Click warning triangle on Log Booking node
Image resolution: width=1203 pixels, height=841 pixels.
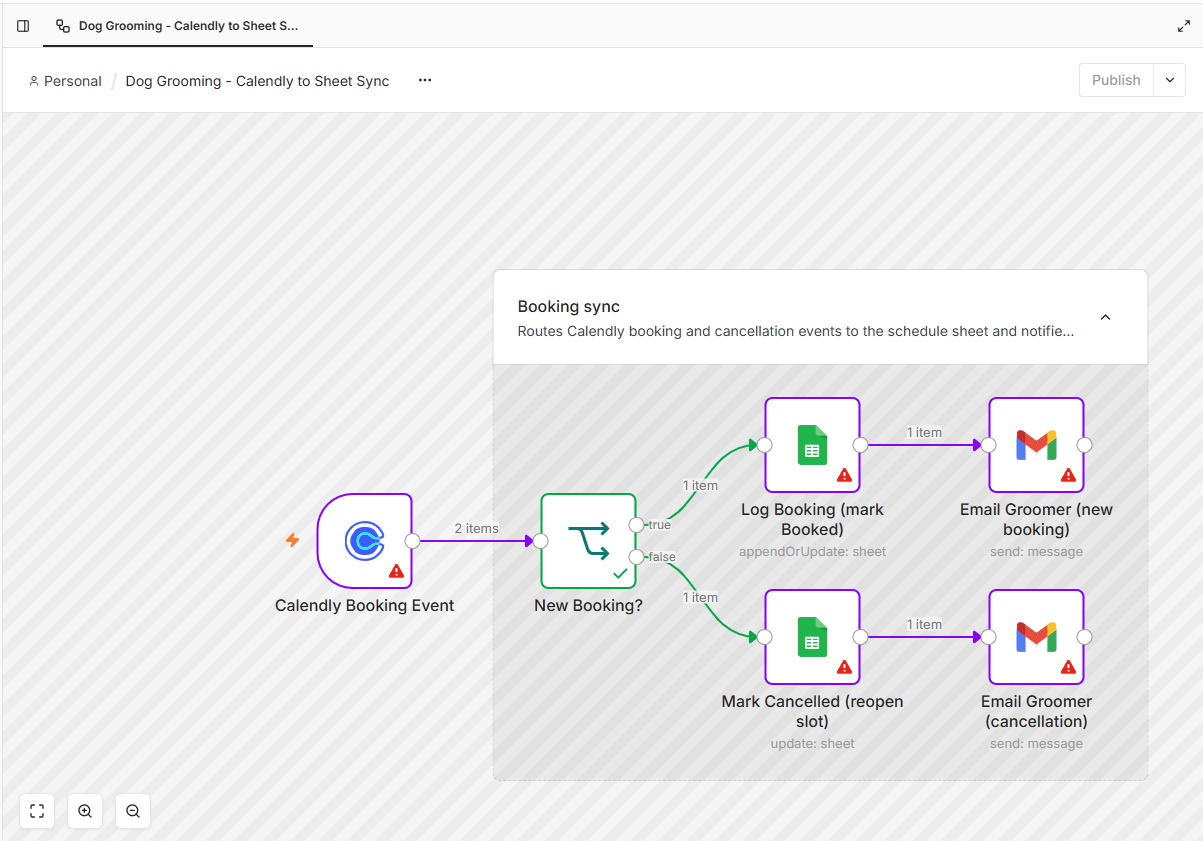point(844,476)
